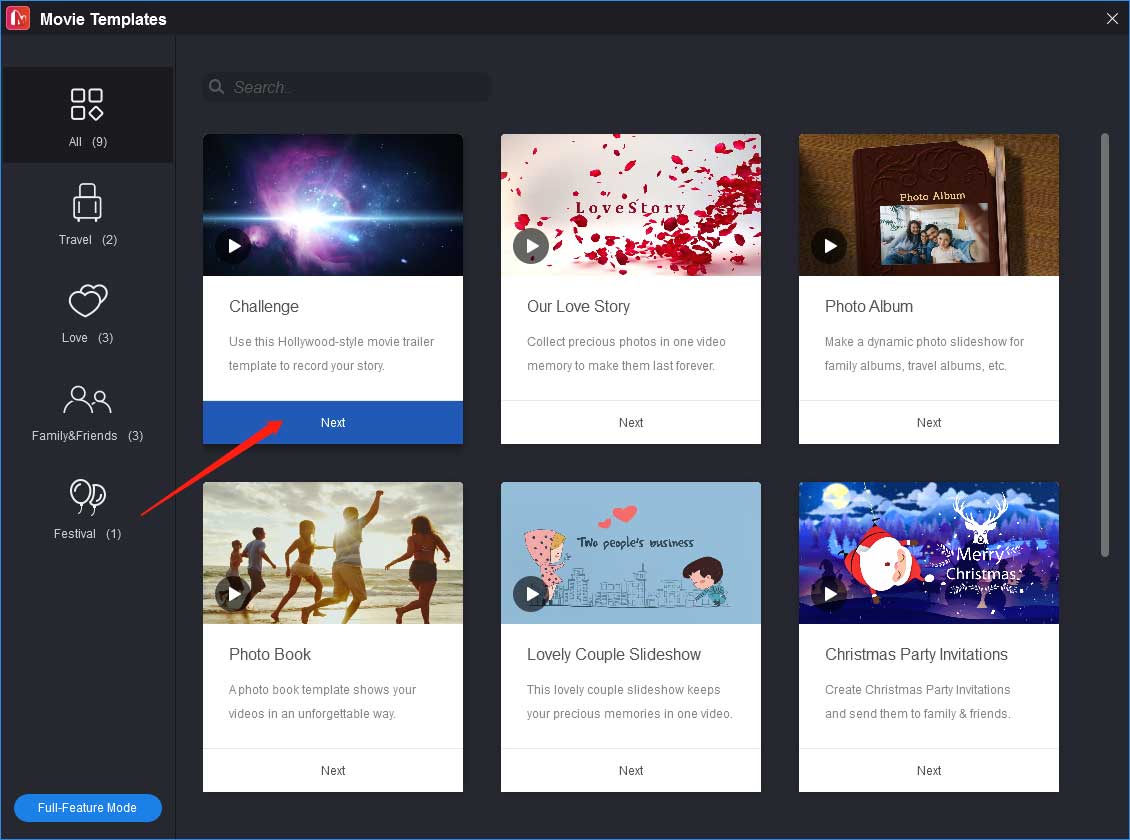Viewport: 1130px width, 840px height.
Task: Open the Festival balloons category
Action: pyautogui.click(x=87, y=496)
